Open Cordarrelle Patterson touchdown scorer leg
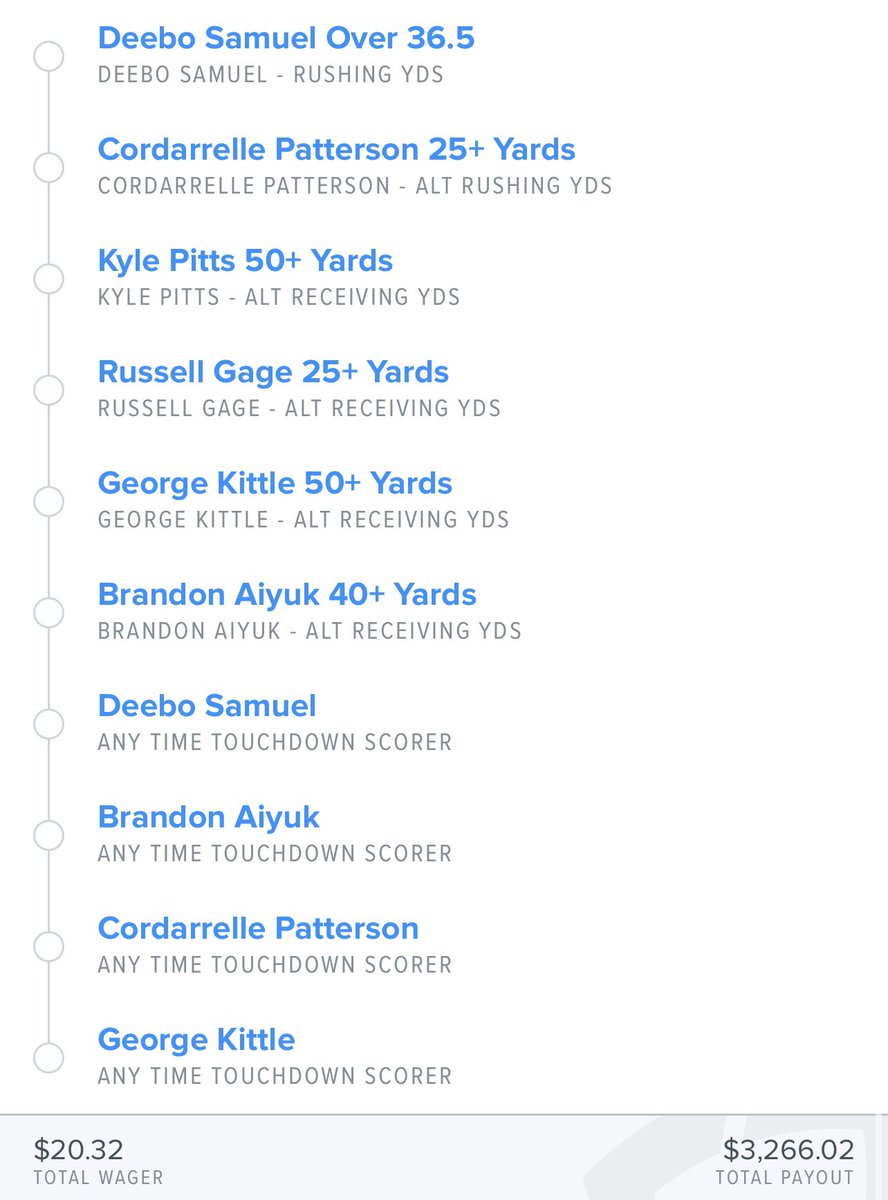The image size is (888, 1200). click(x=258, y=927)
